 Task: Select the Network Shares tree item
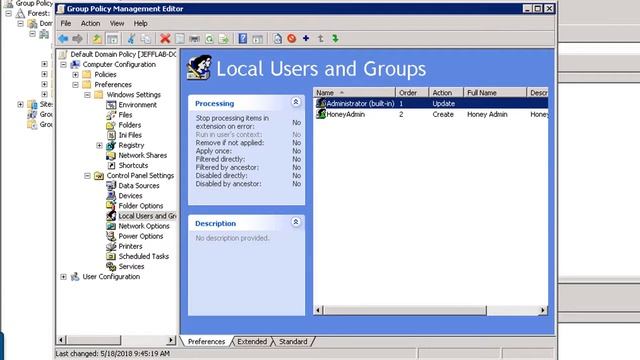click(x=142, y=156)
